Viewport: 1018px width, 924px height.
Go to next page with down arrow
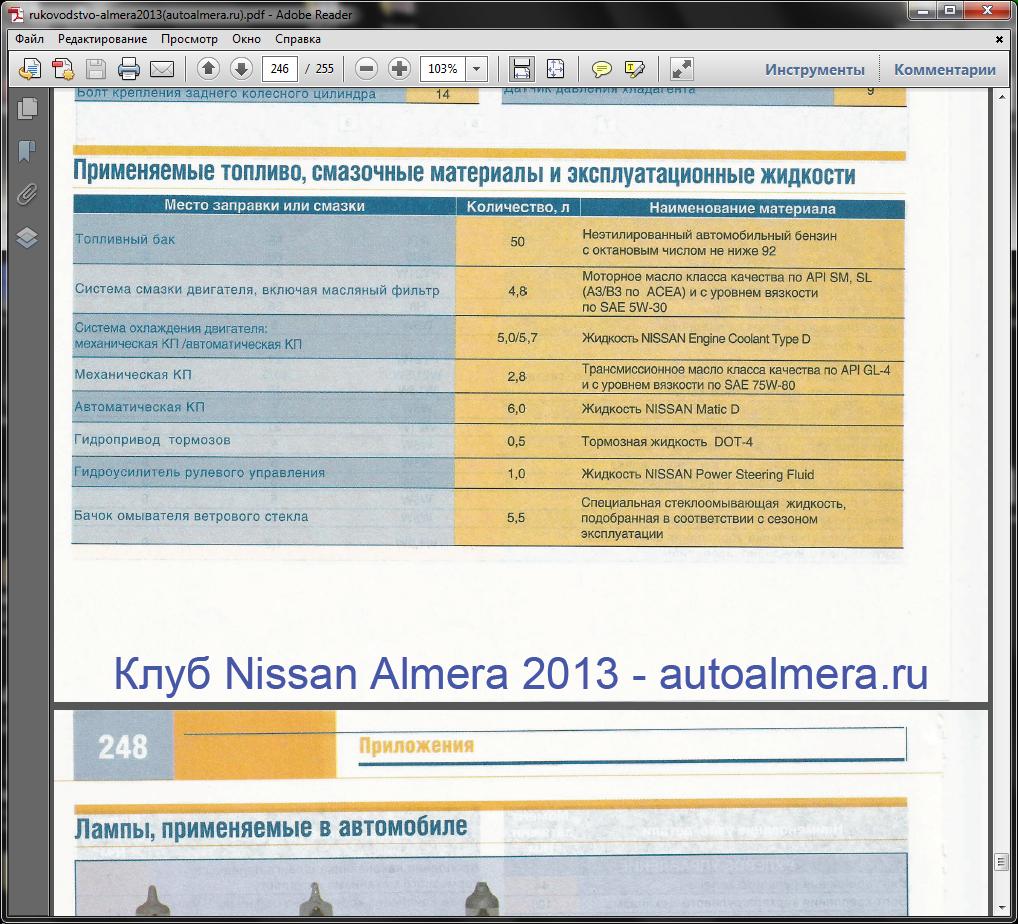pyautogui.click(x=242, y=68)
